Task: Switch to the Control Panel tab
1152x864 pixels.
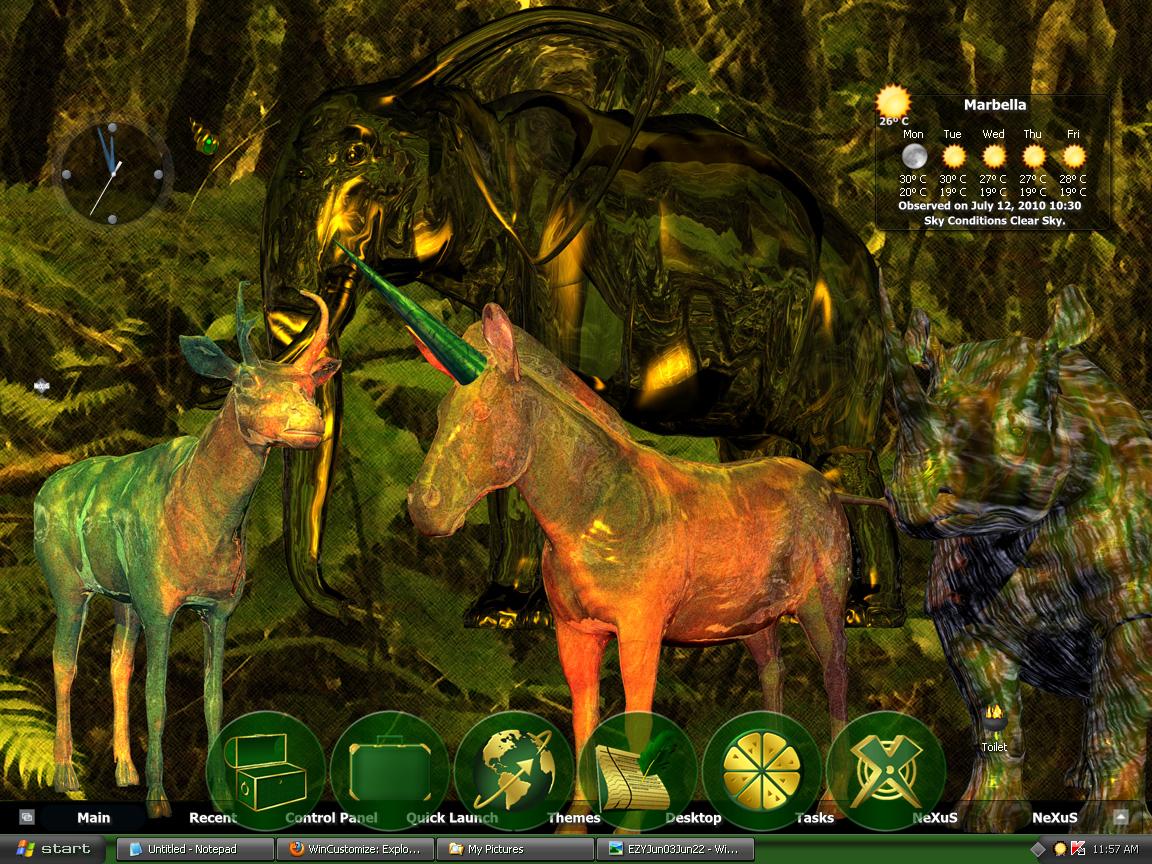Action: click(x=331, y=817)
